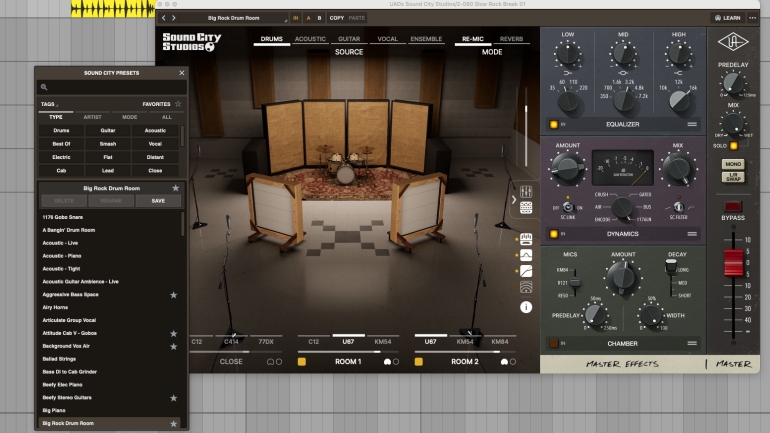
Task: Select cardioid pattern for Close mics
Action: coord(270,362)
